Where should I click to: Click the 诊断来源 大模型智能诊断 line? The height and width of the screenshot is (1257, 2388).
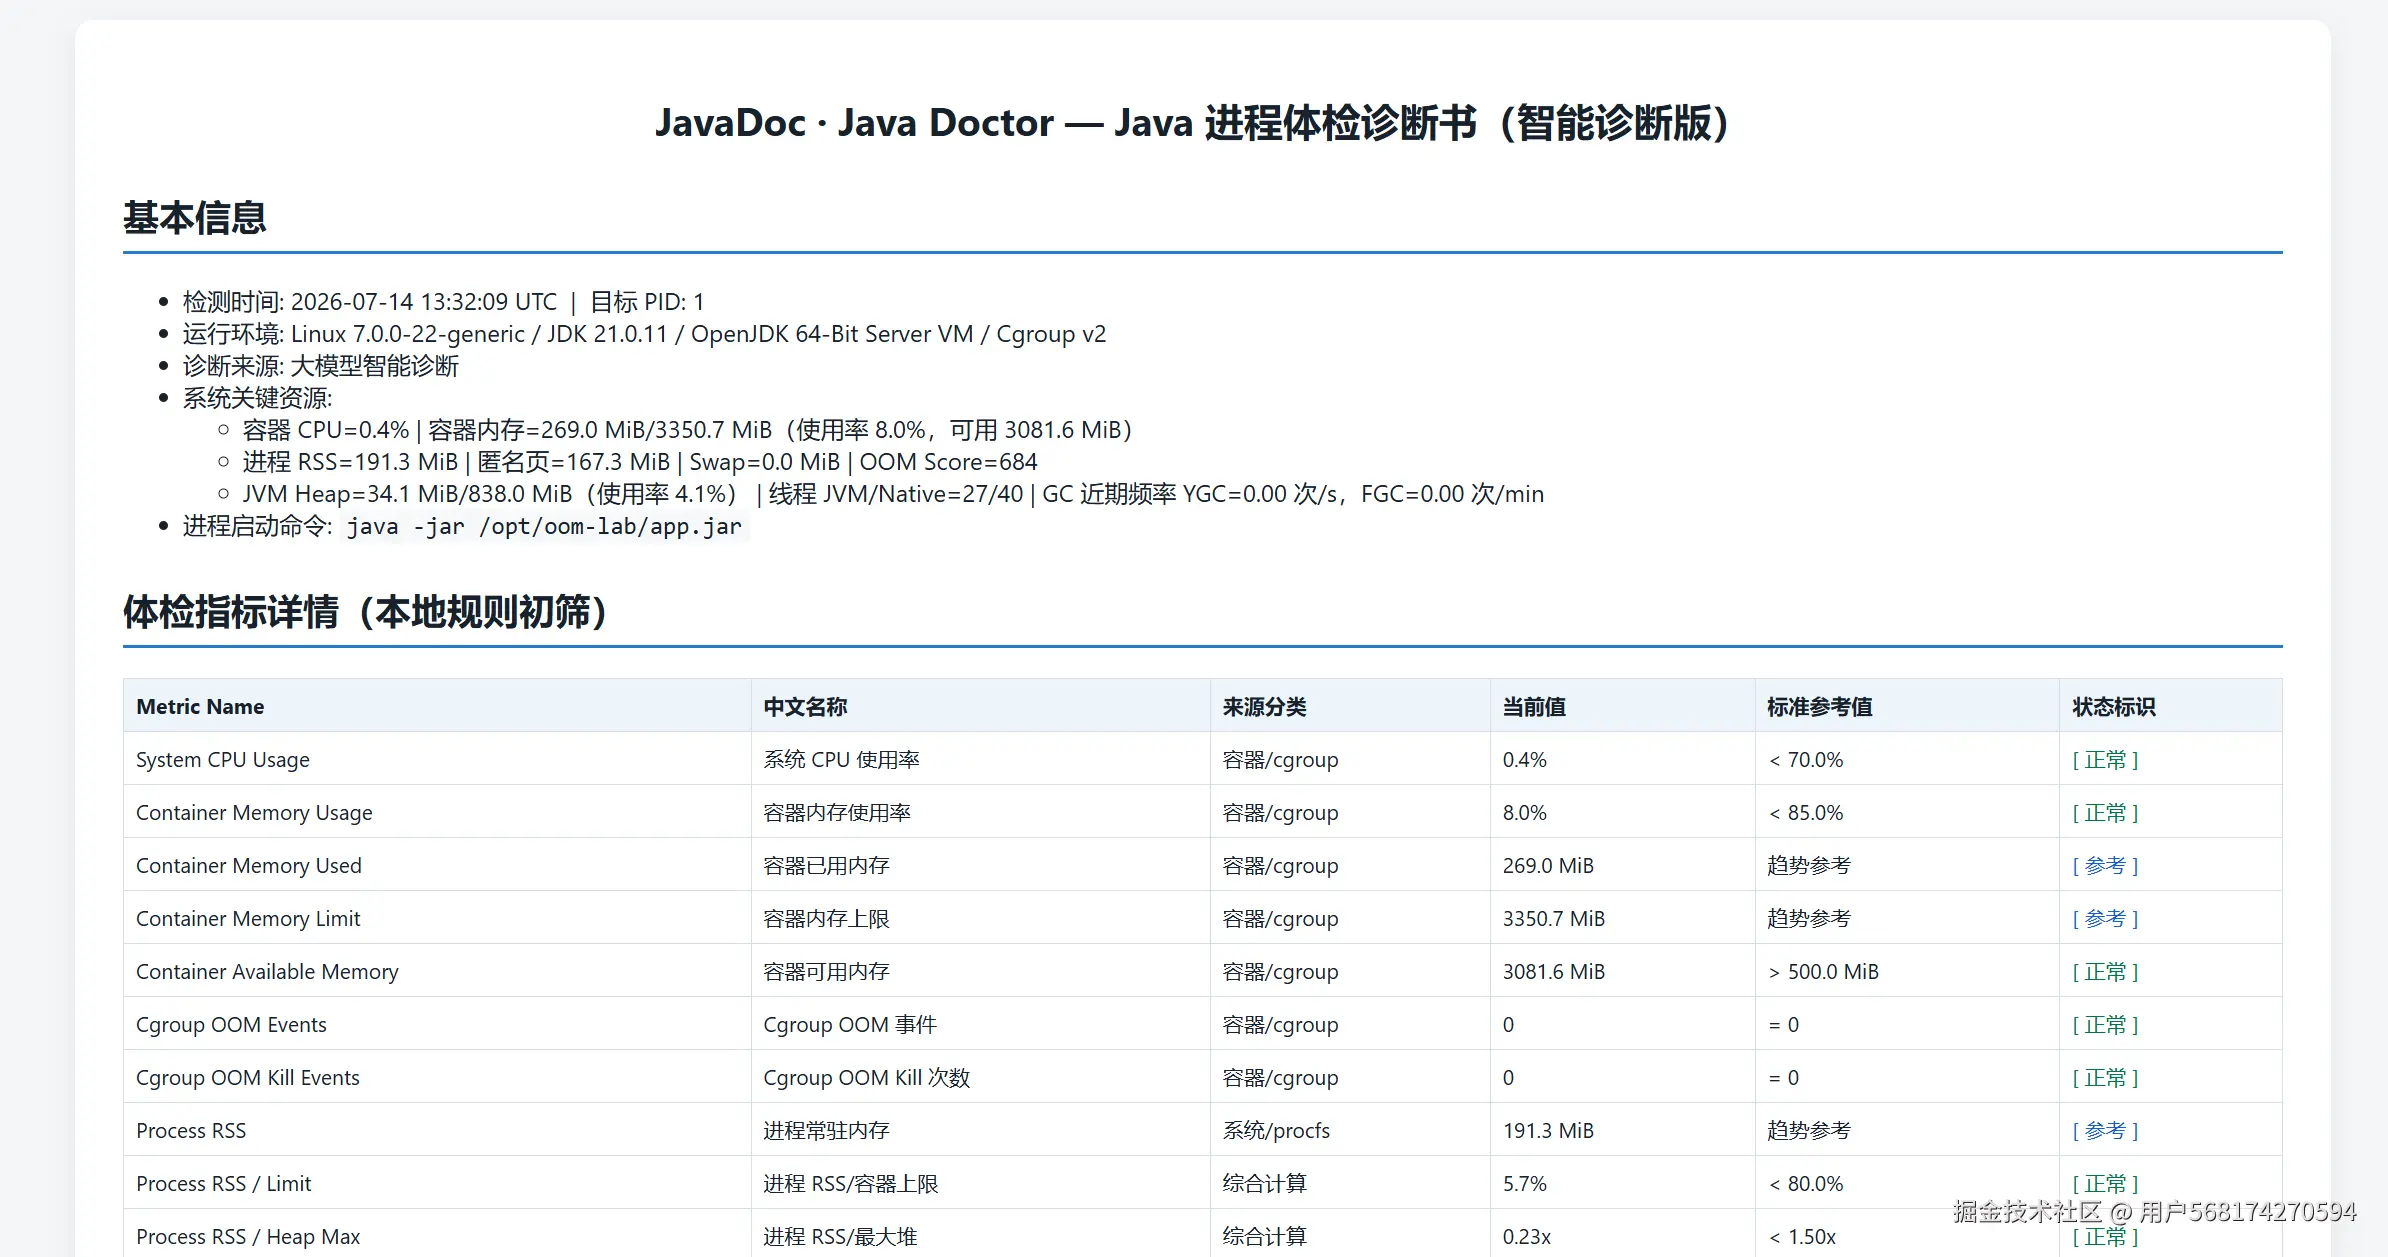(320, 365)
